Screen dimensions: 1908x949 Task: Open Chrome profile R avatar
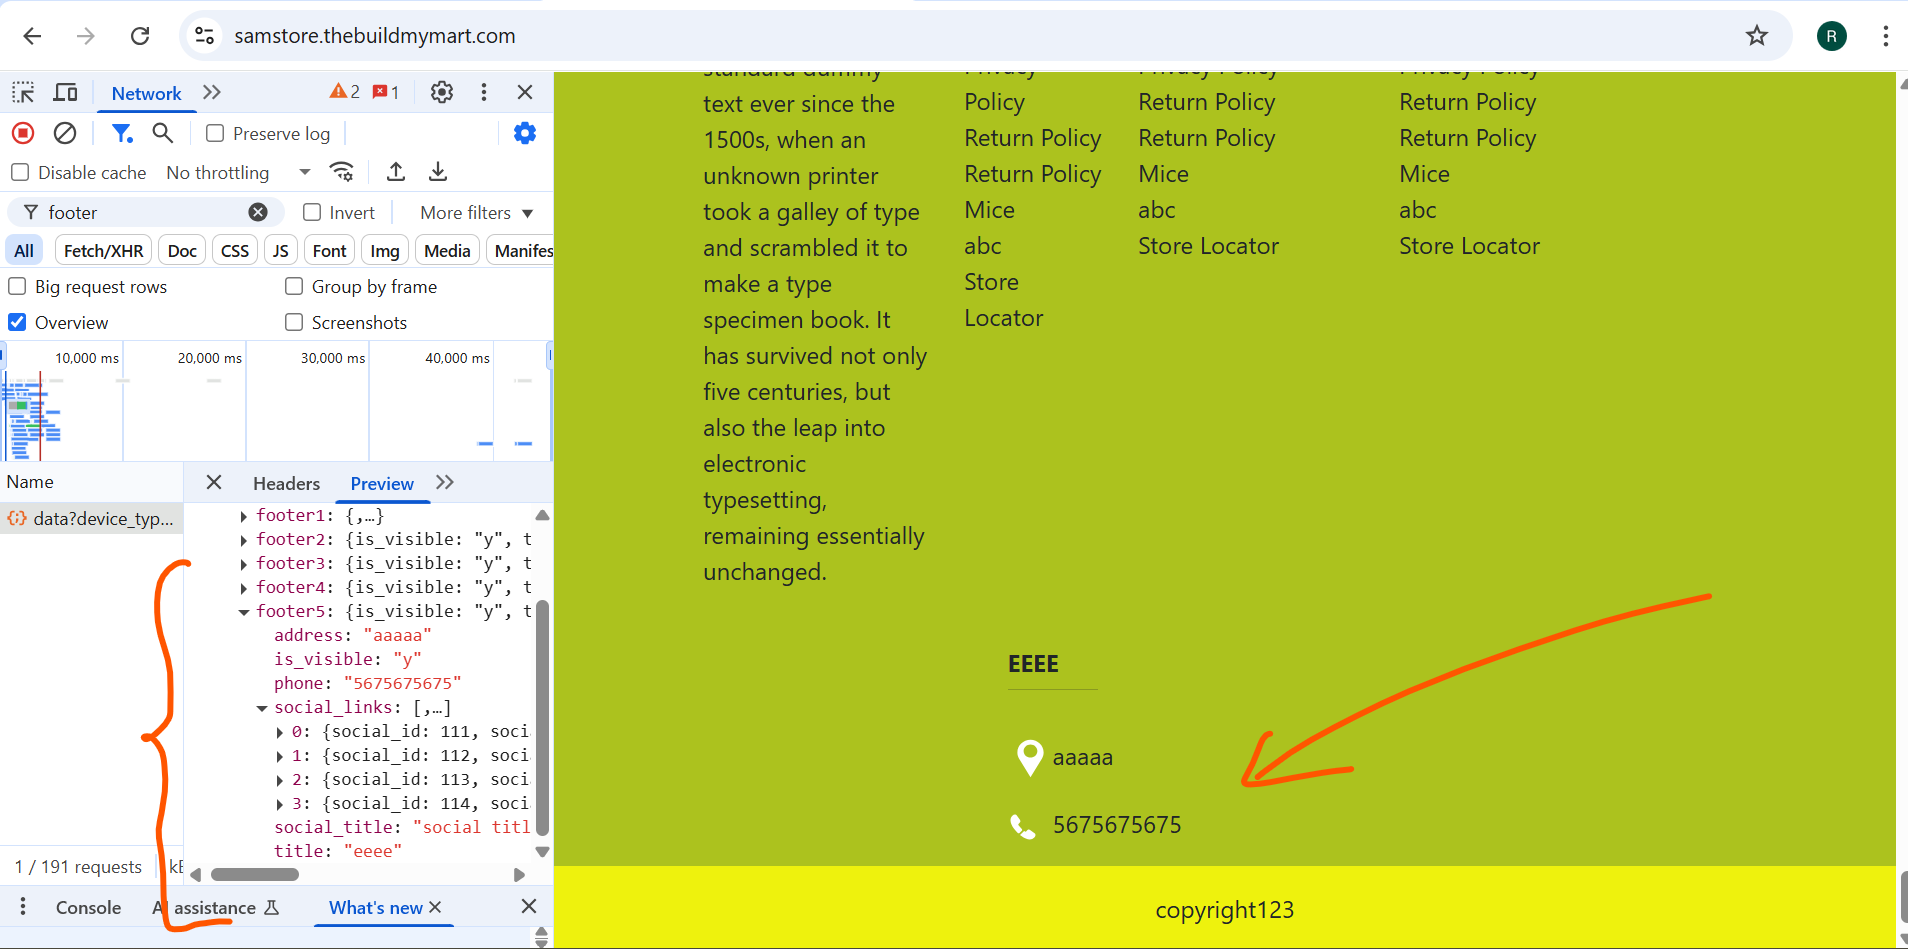click(x=1831, y=36)
